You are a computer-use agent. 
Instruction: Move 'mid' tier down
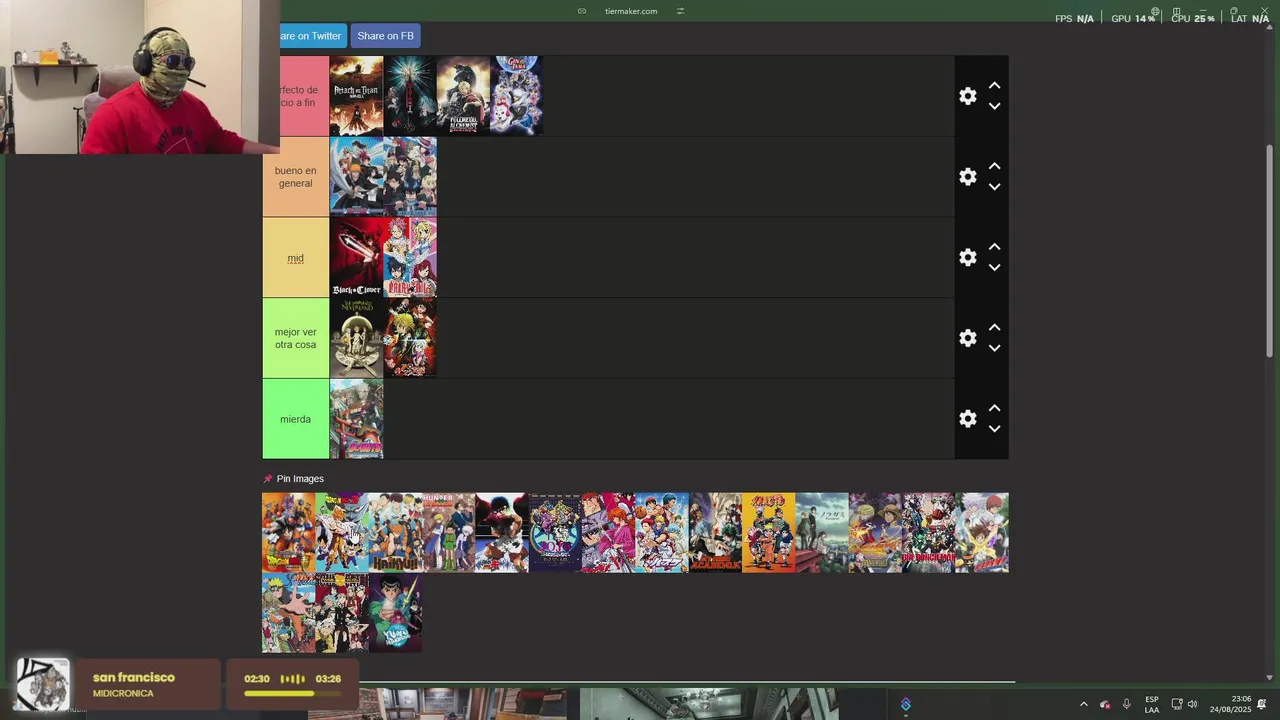click(994, 268)
